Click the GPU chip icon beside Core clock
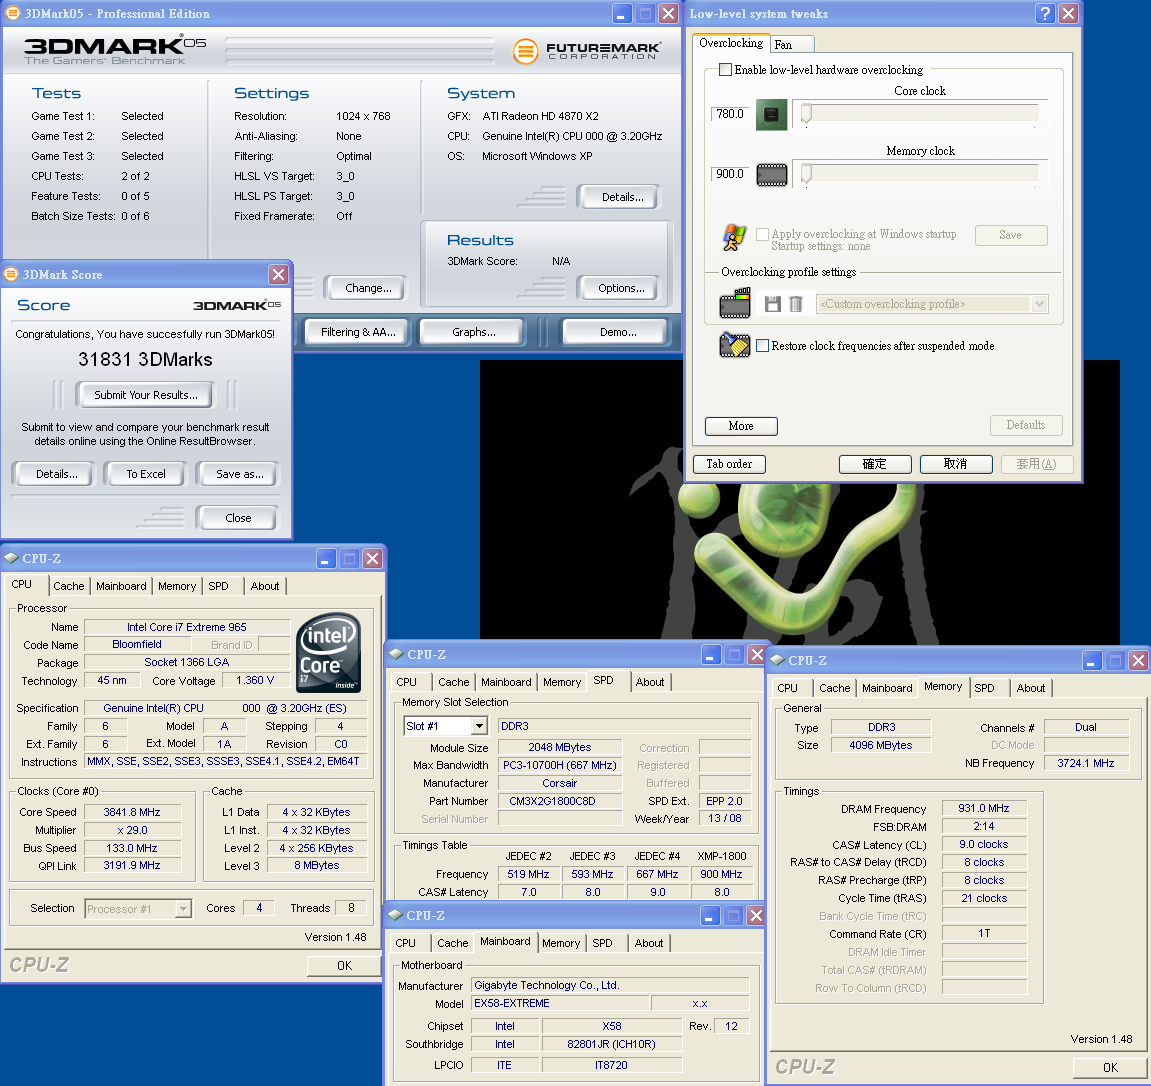1151x1086 pixels. (x=771, y=114)
